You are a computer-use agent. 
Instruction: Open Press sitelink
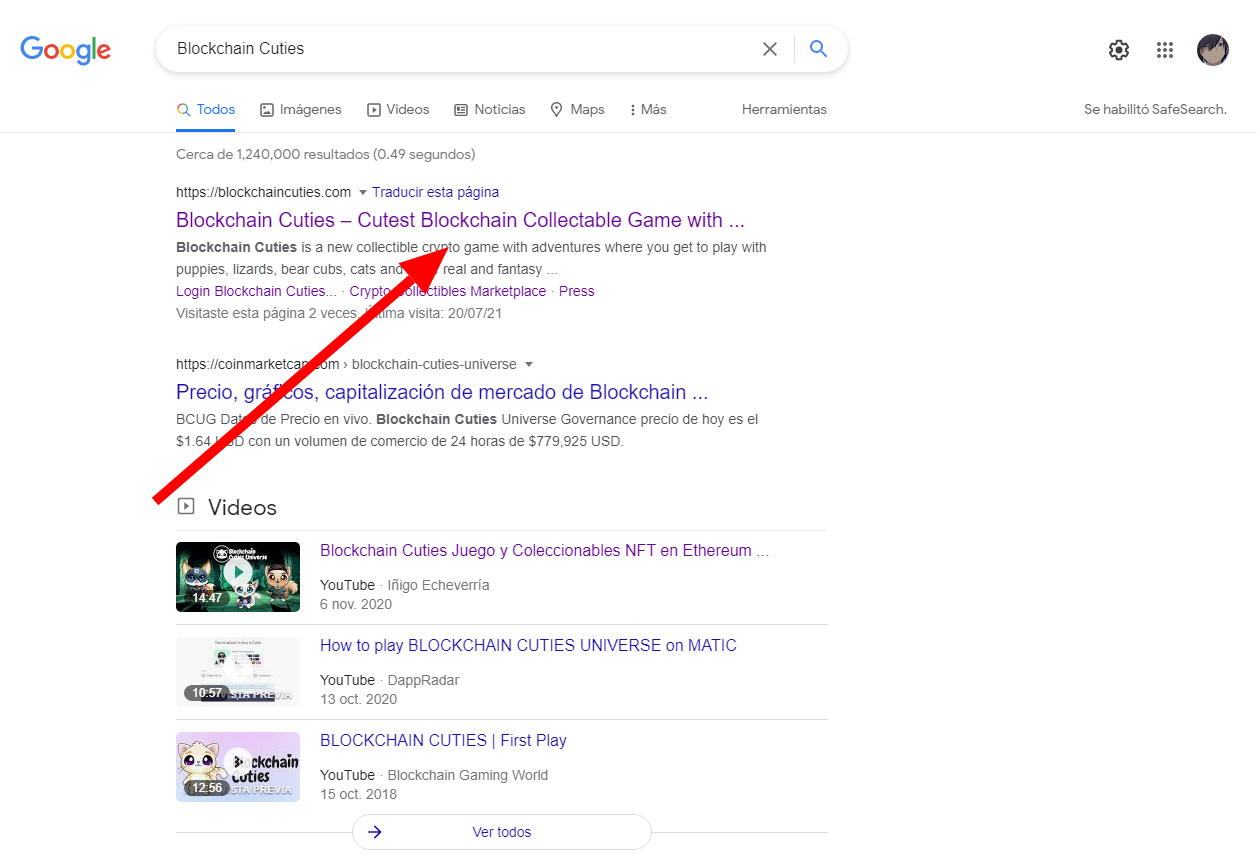576,291
